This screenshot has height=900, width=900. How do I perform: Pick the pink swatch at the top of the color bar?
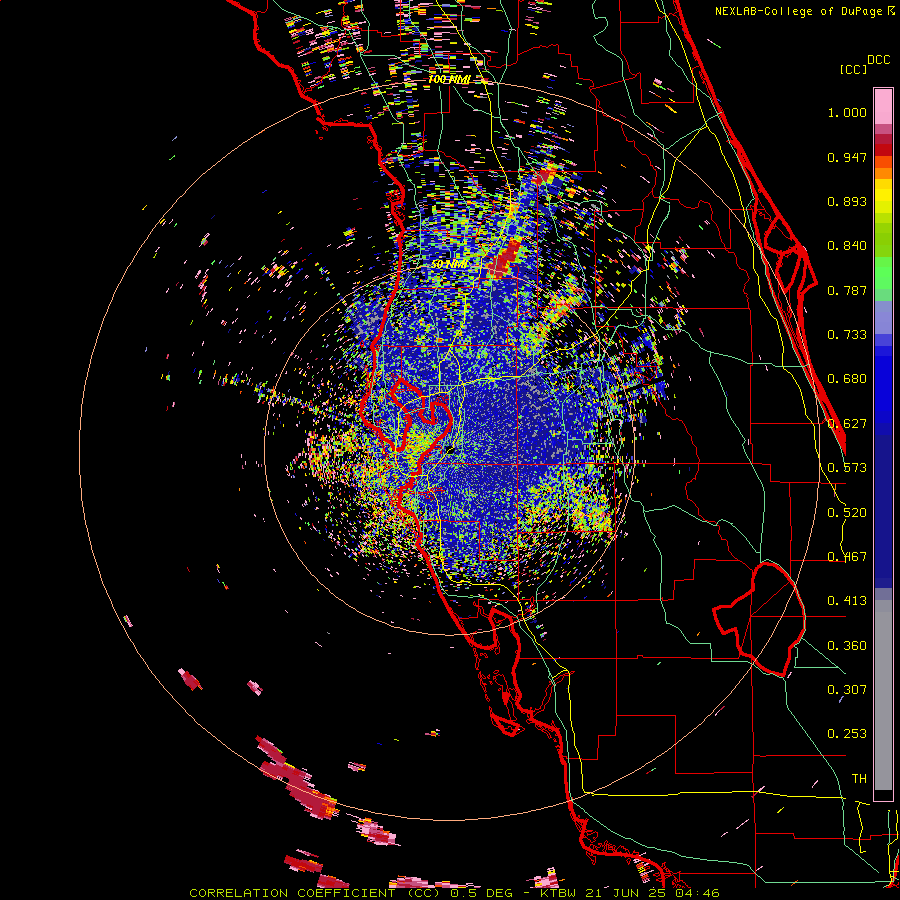pyautogui.click(x=883, y=106)
